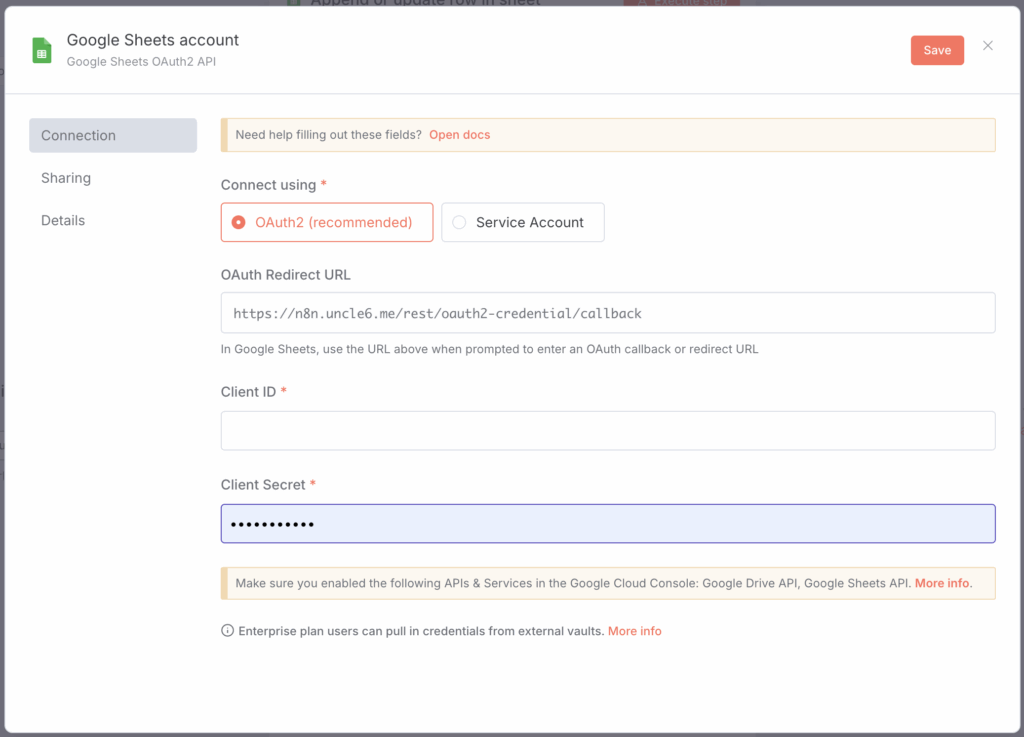Click the Connect using label
The width and height of the screenshot is (1024, 737).
268,185
